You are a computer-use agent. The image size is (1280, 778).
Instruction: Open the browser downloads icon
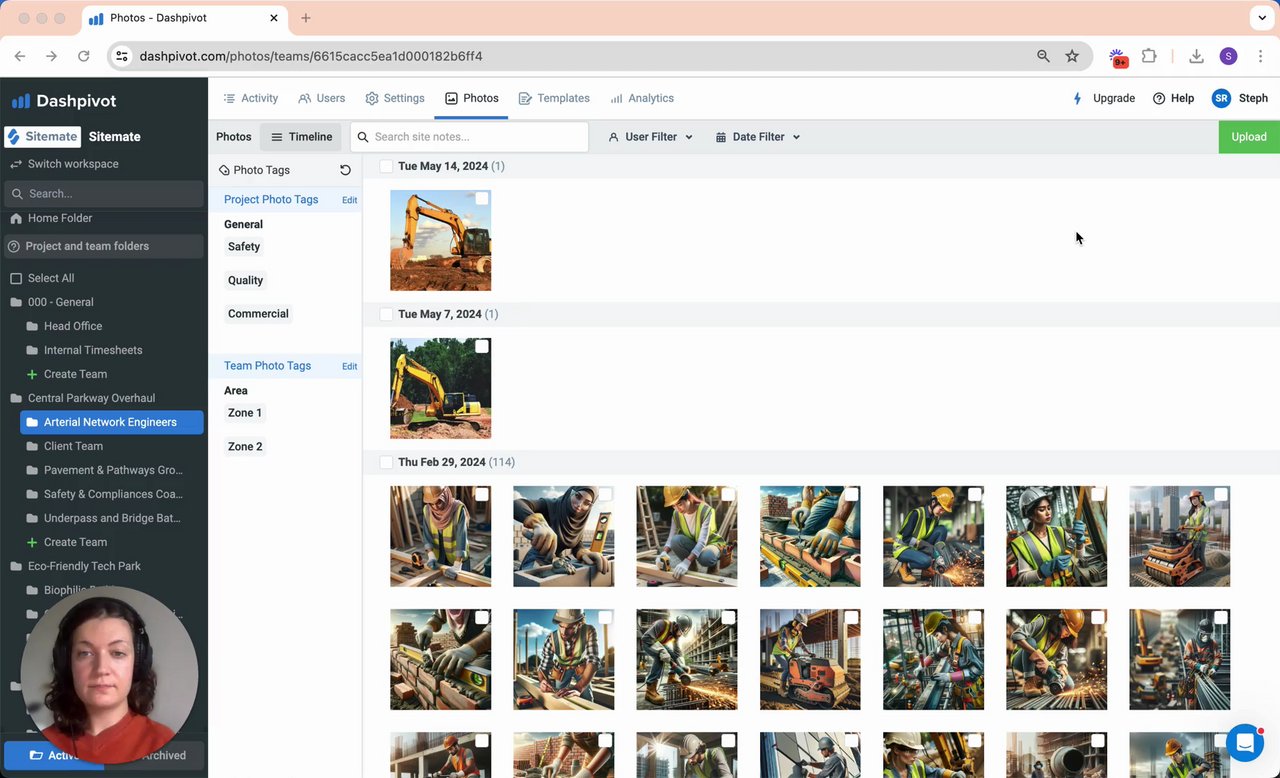(1196, 56)
